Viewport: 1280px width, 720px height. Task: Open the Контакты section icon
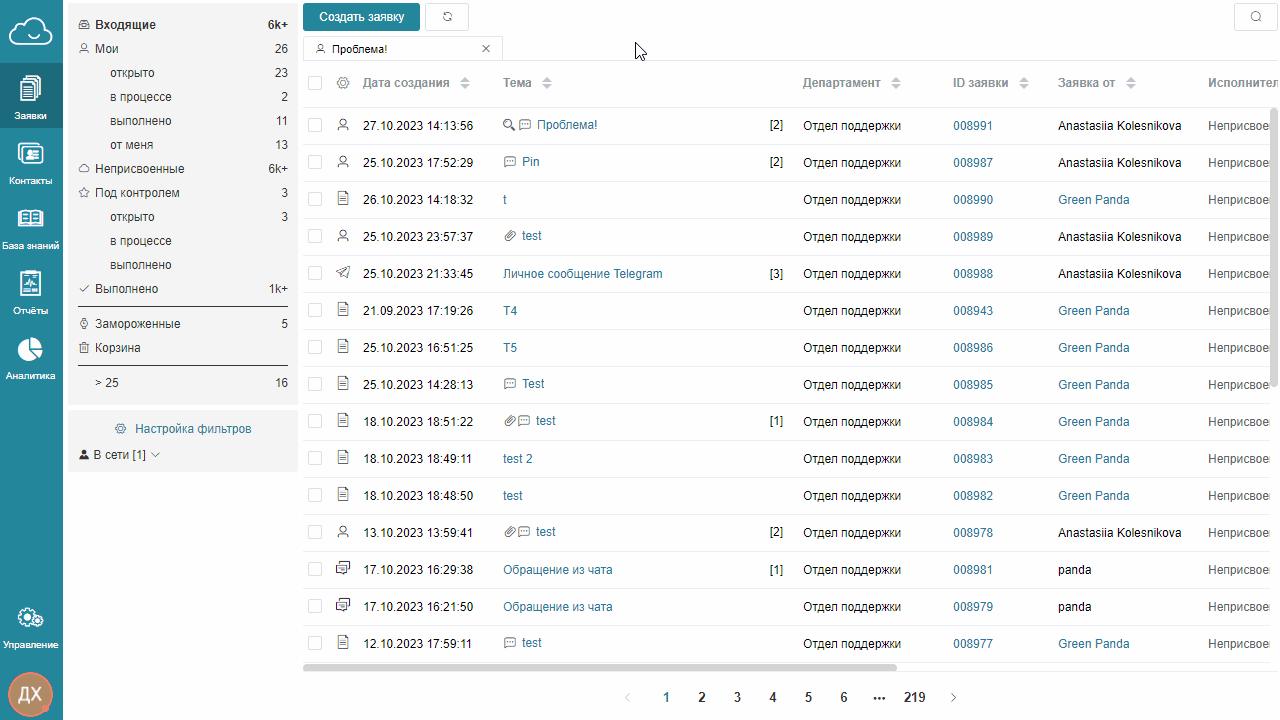[x=31, y=154]
